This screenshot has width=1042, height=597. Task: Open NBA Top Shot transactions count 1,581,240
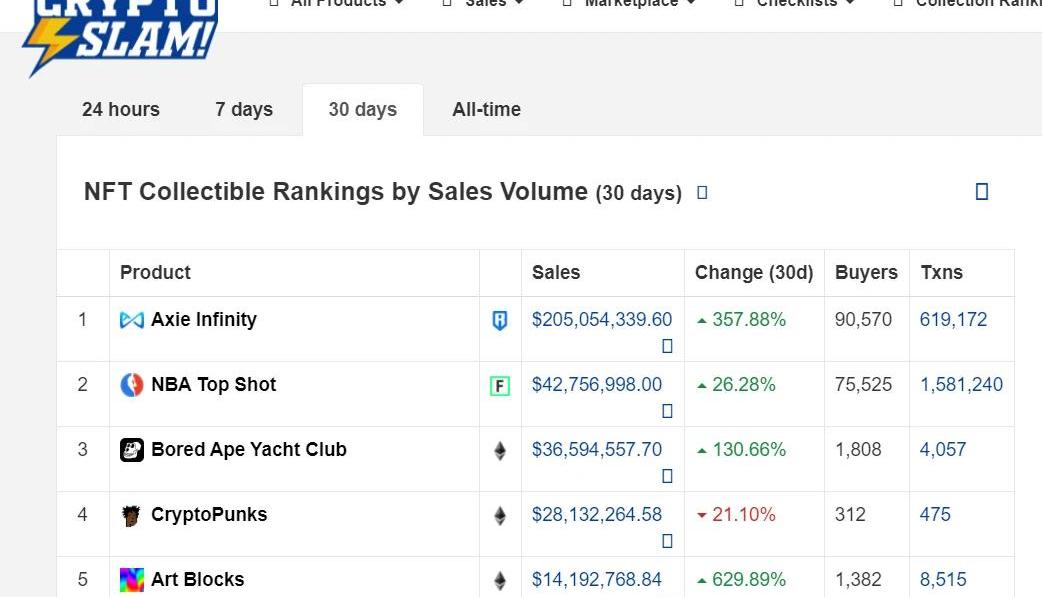[961, 385]
